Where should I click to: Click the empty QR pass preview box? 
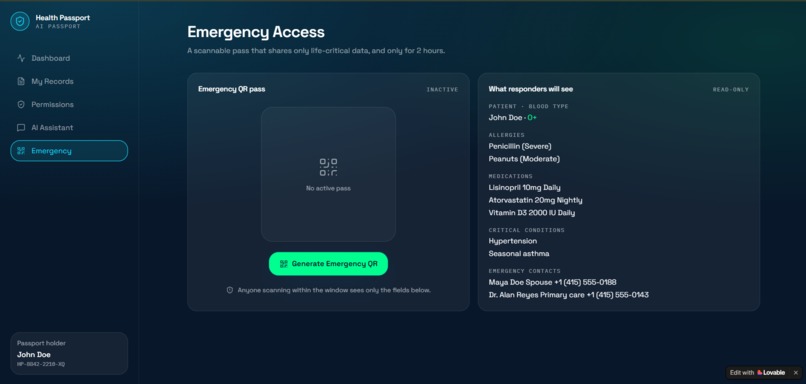point(328,174)
